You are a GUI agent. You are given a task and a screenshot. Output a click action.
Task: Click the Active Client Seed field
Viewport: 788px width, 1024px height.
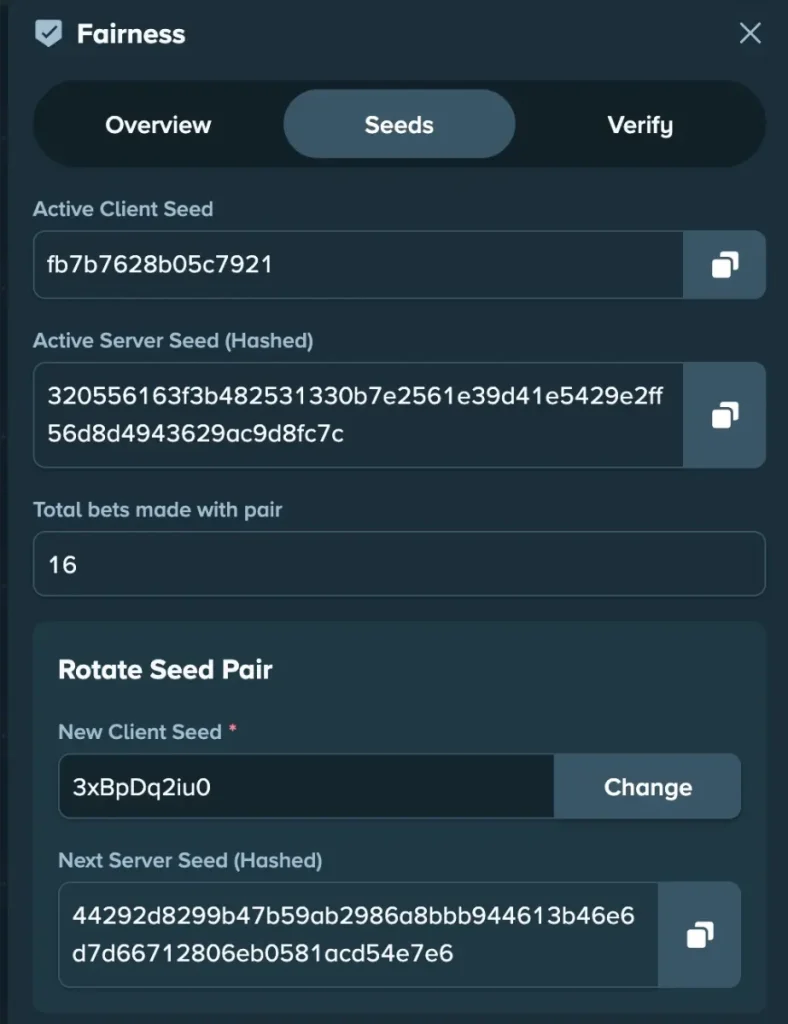pos(358,265)
